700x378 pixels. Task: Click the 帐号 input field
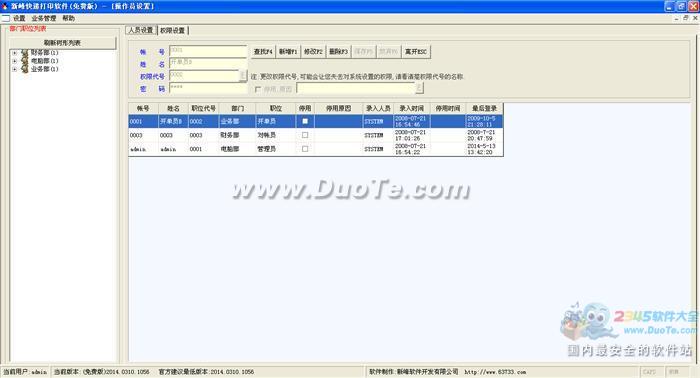[208, 51]
